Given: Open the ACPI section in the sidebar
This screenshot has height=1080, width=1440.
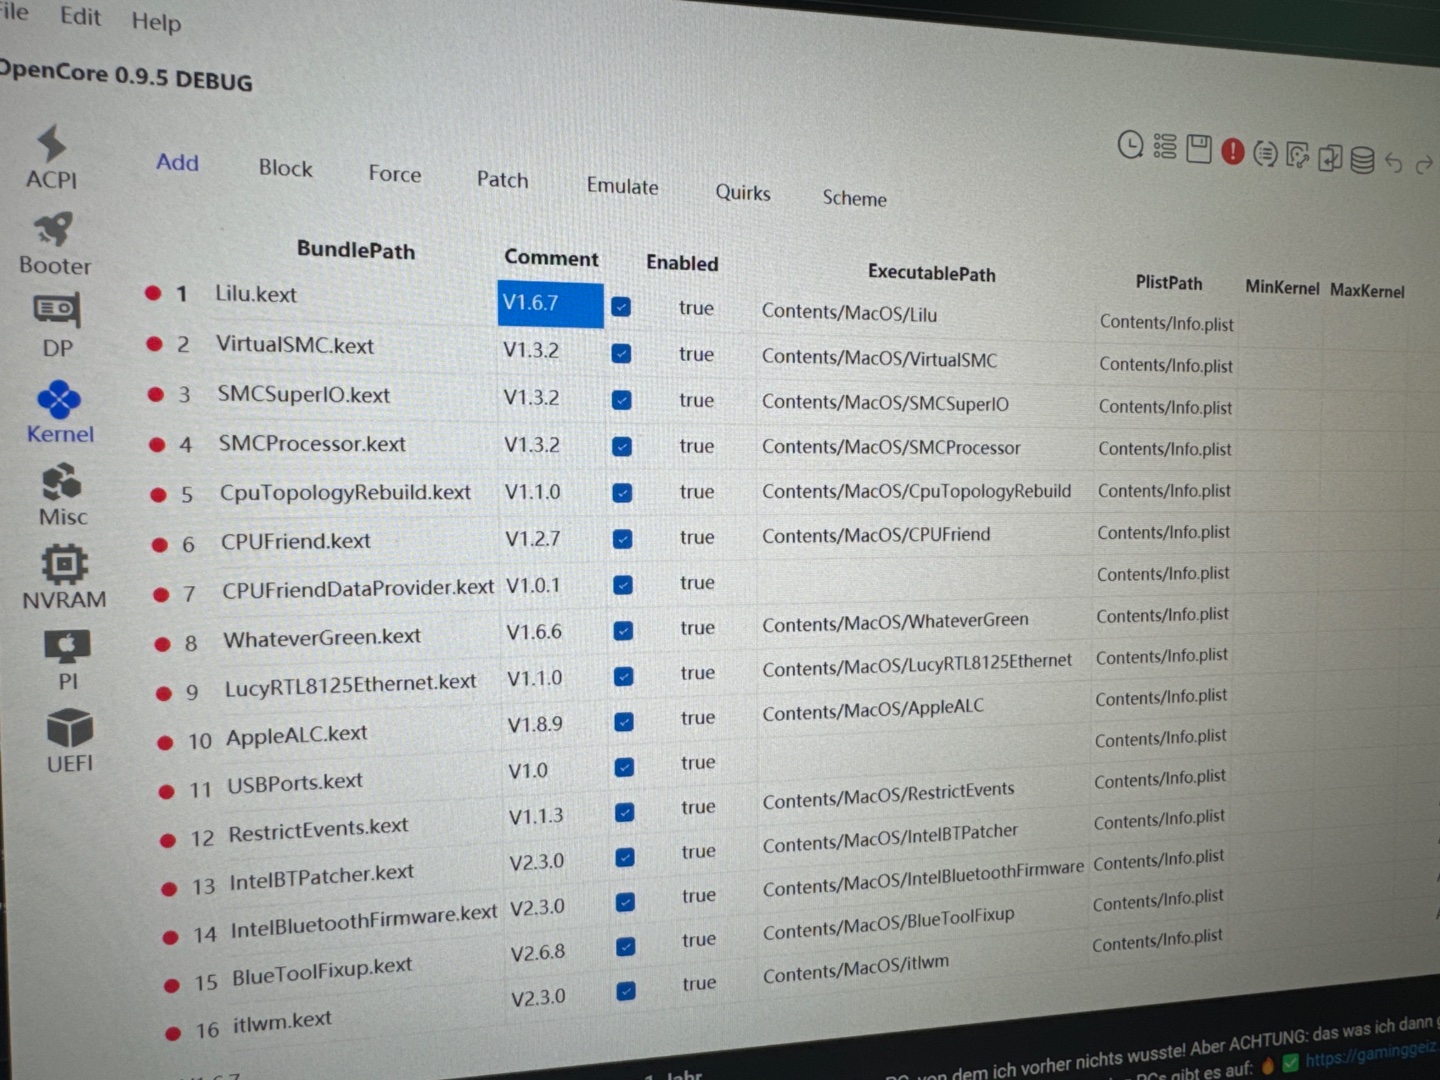Looking at the screenshot, I should coord(51,156).
